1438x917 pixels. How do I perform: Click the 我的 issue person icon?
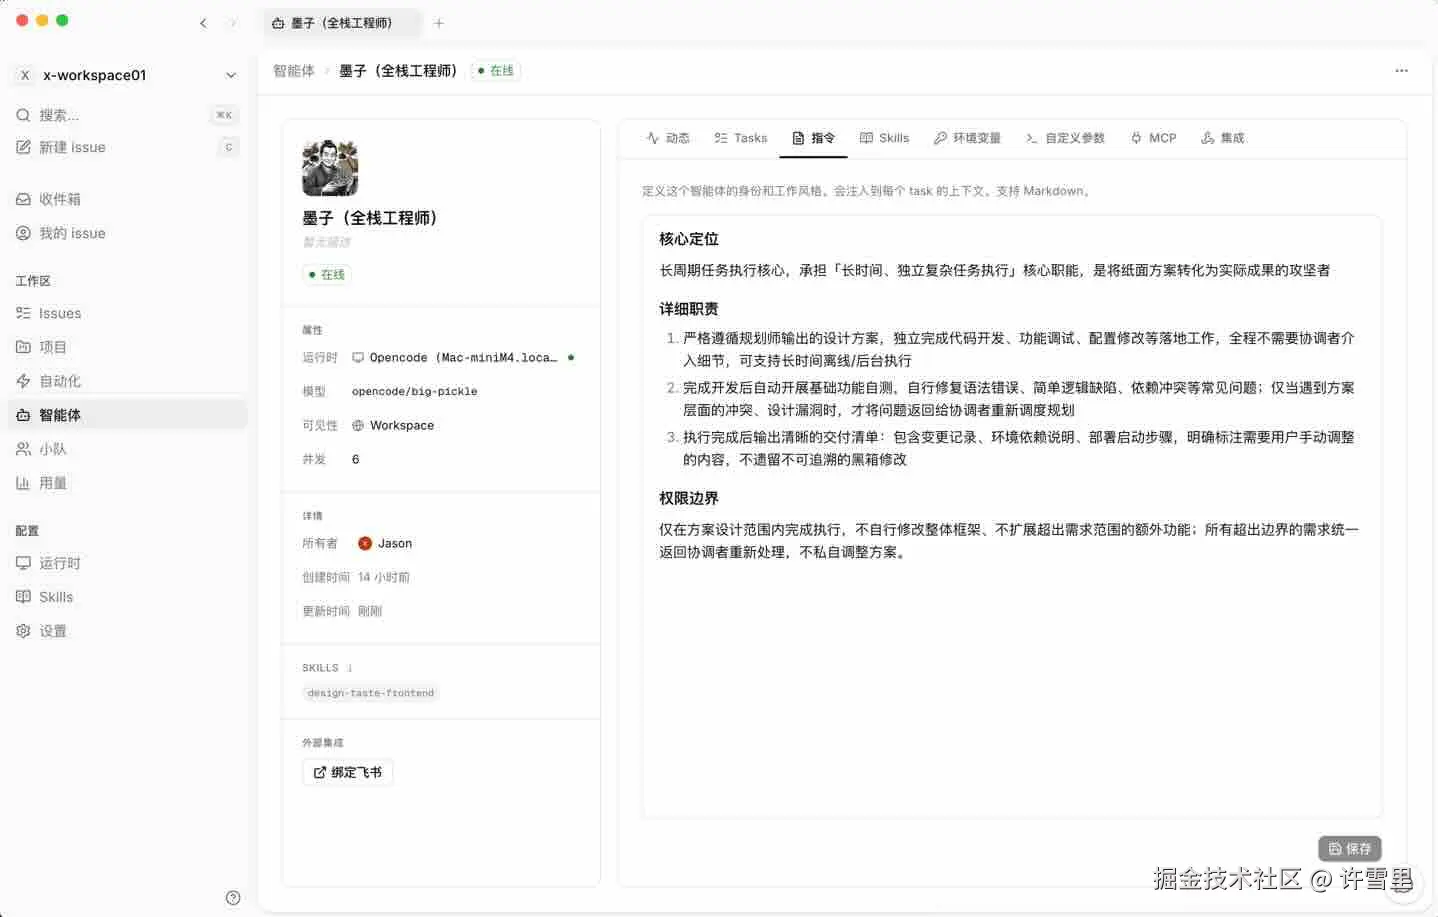coord(23,233)
